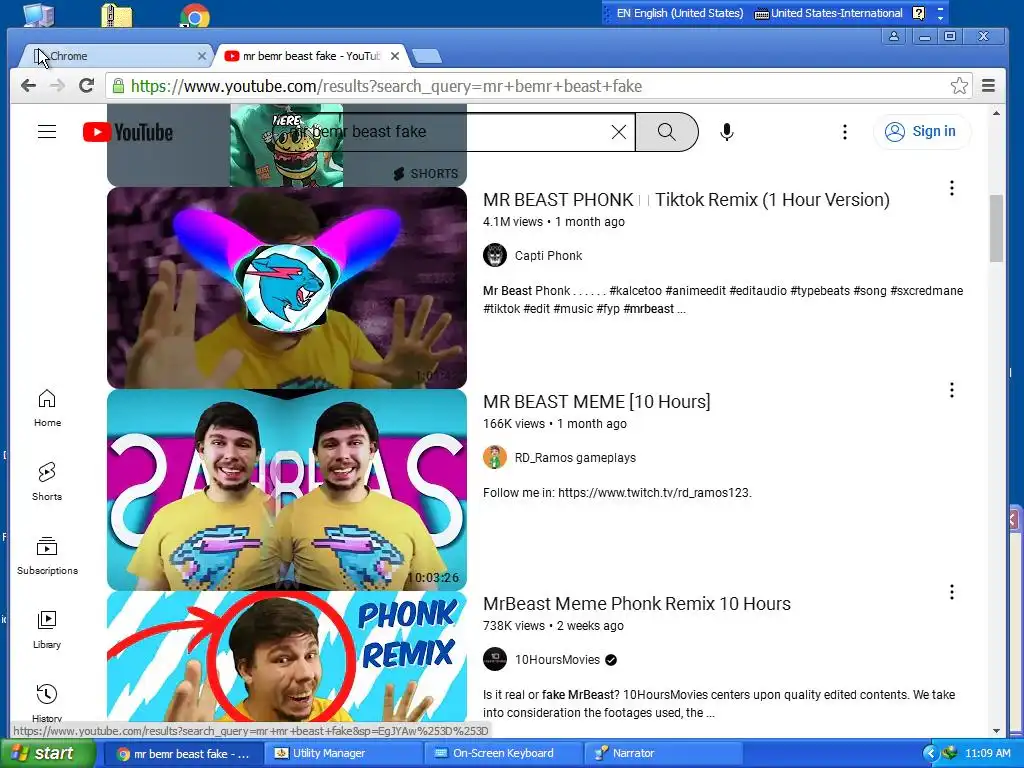This screenshot has width=1024, height=768.
Task: Open MR BEAST PHONK video thumbnail
Action: coord(287,288)
